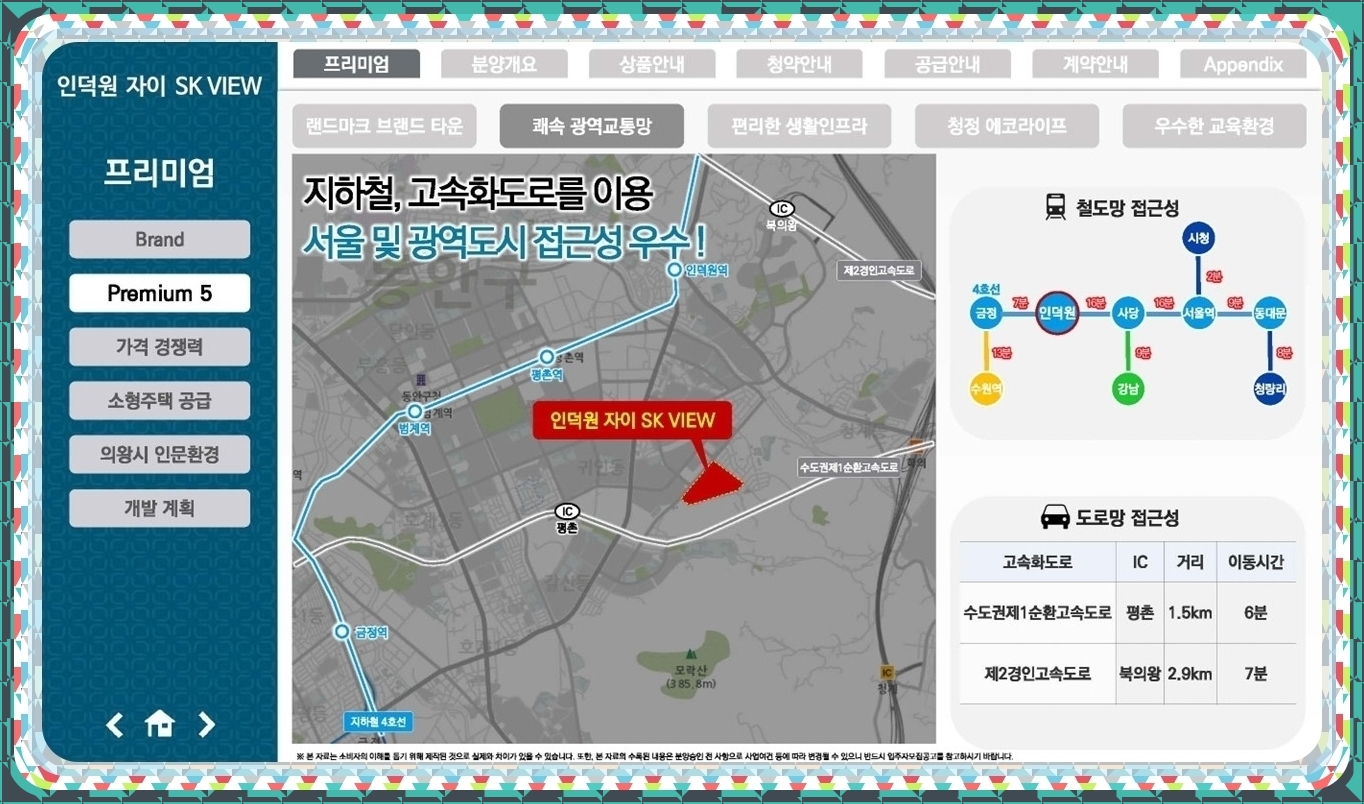This screenshot has width=1364, height=804.
Task: Click 강남 node in rail diagram
Action: (1128, 388)
